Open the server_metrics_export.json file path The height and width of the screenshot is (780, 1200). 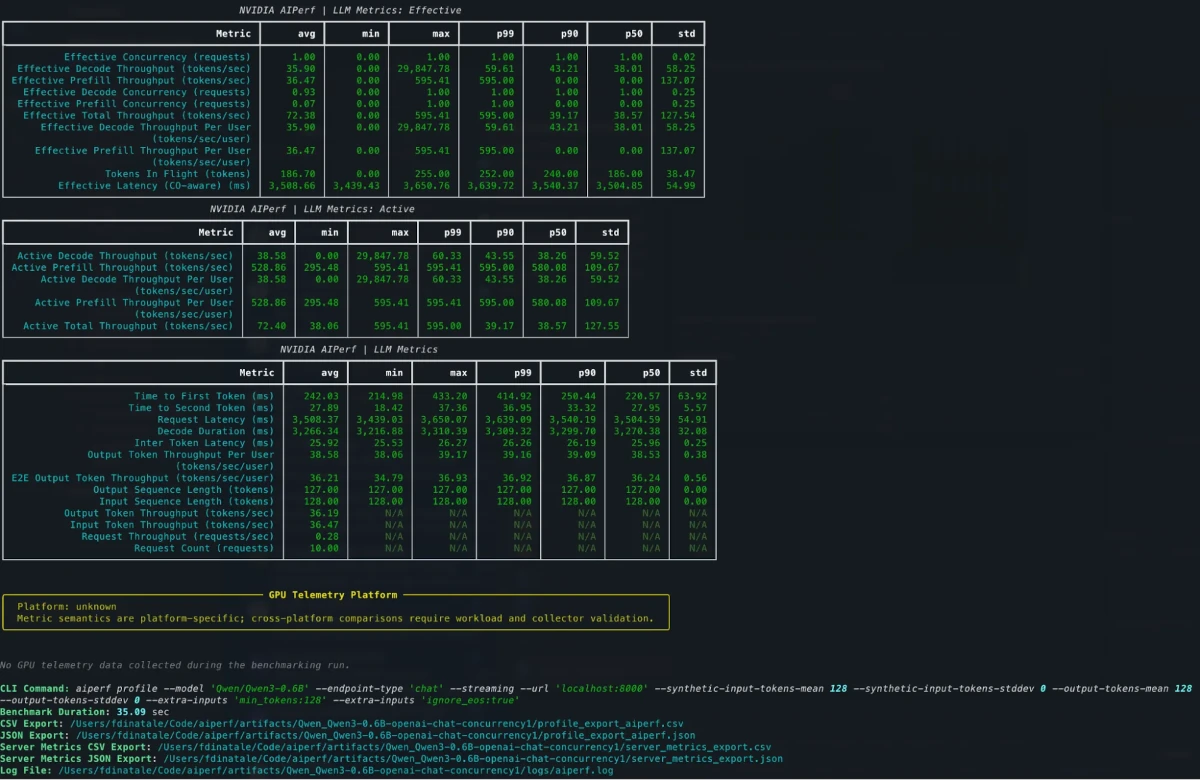470,759
